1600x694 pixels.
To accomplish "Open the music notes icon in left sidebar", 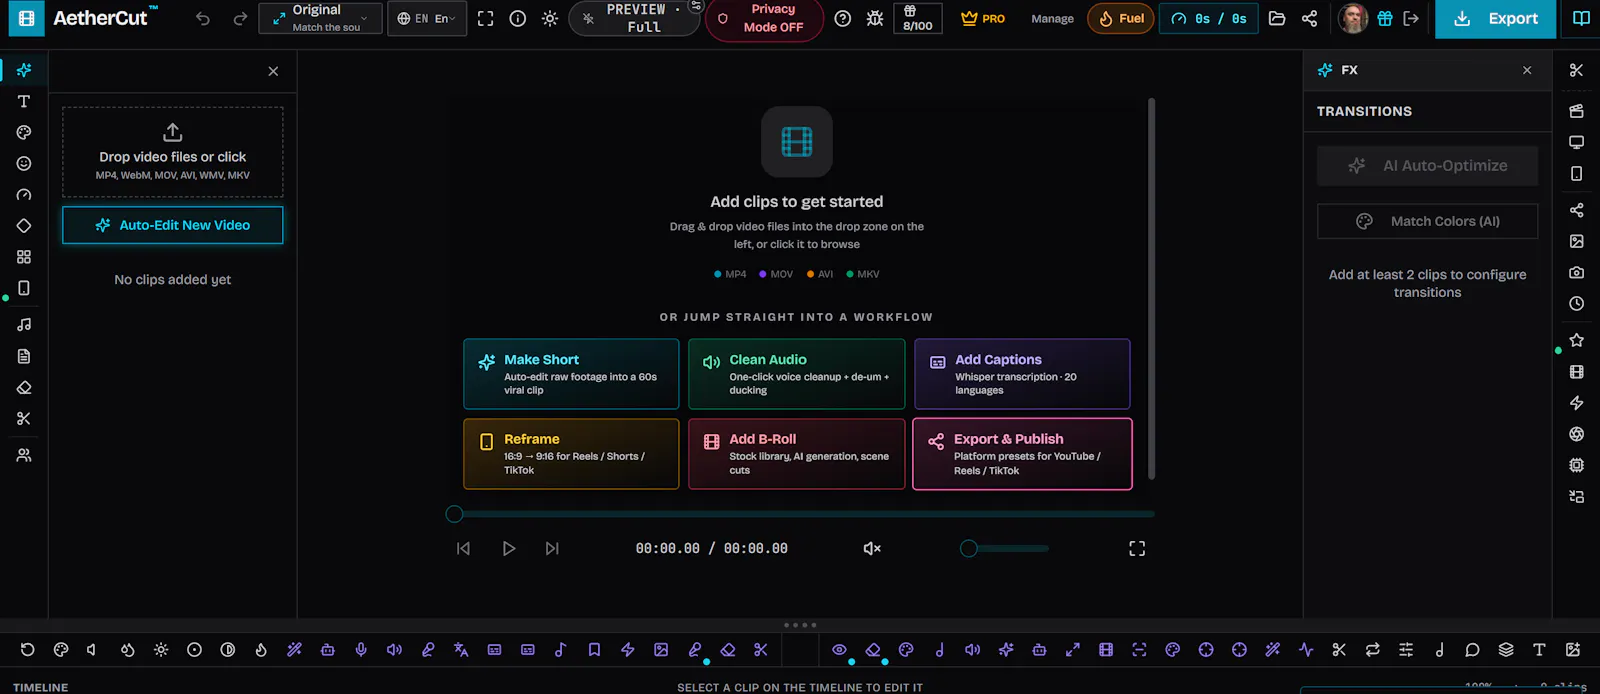I will pos(24,324).
